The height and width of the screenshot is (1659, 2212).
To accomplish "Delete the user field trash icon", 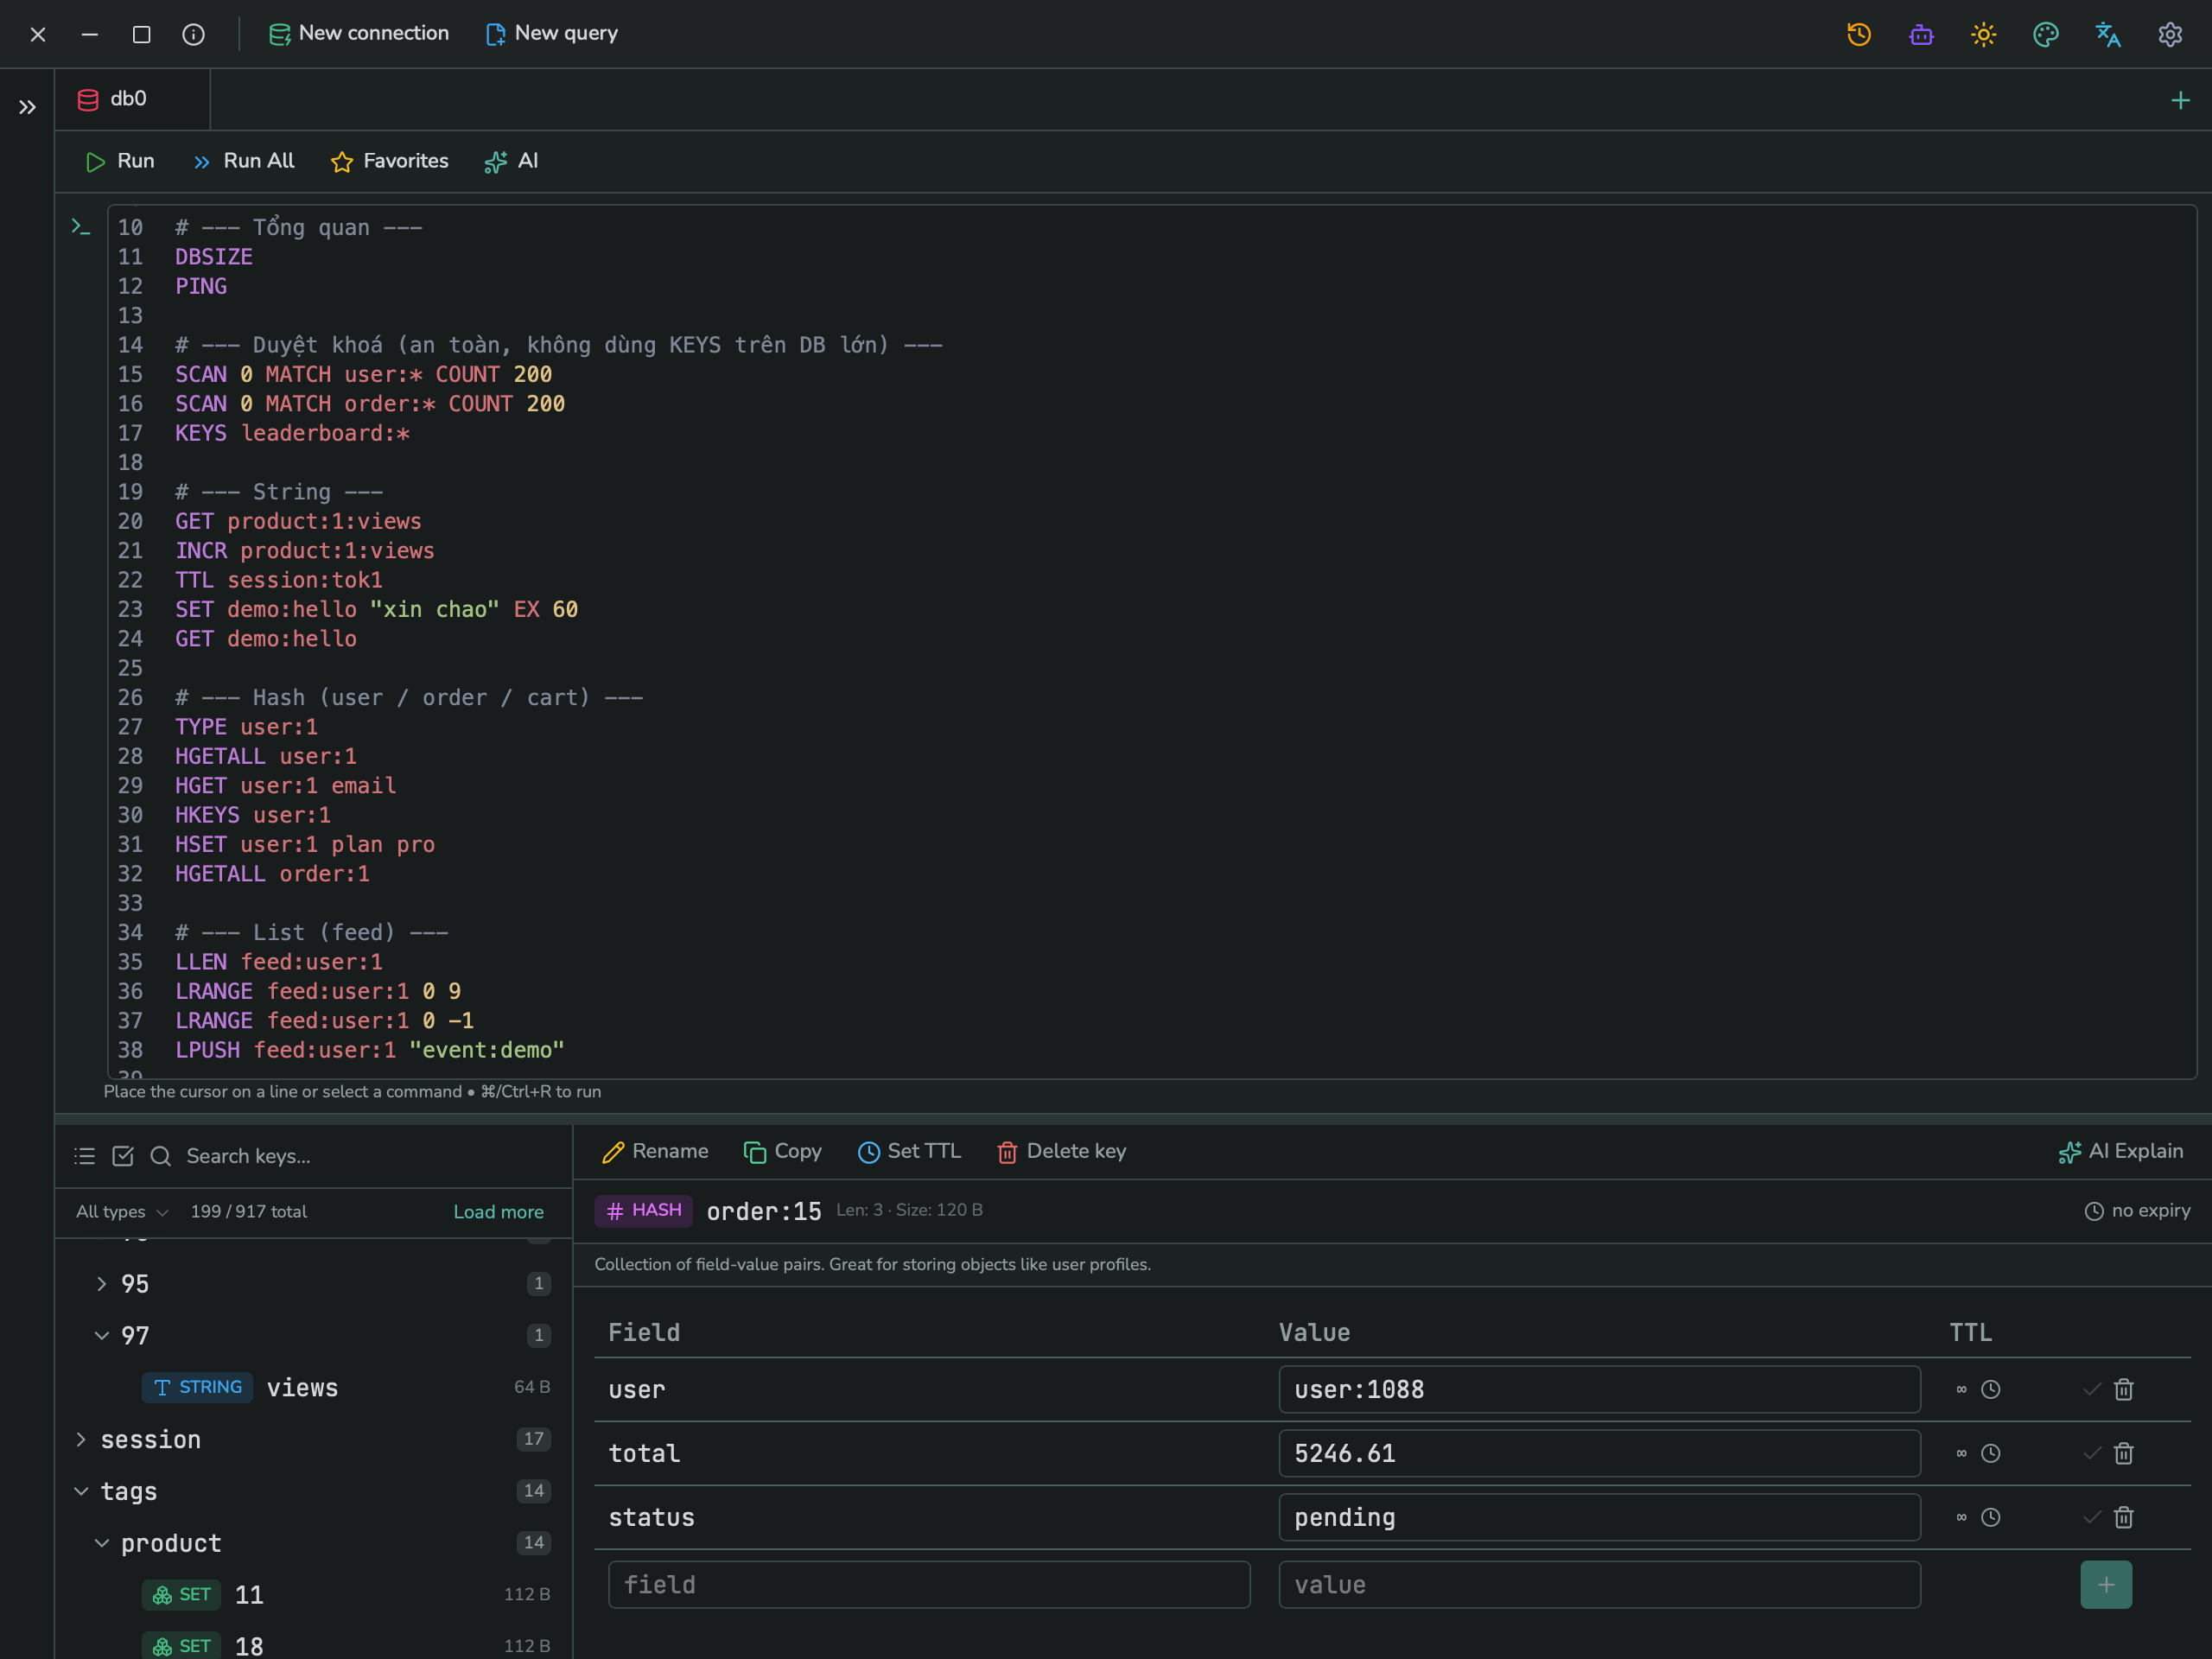I will 2124,1389.
